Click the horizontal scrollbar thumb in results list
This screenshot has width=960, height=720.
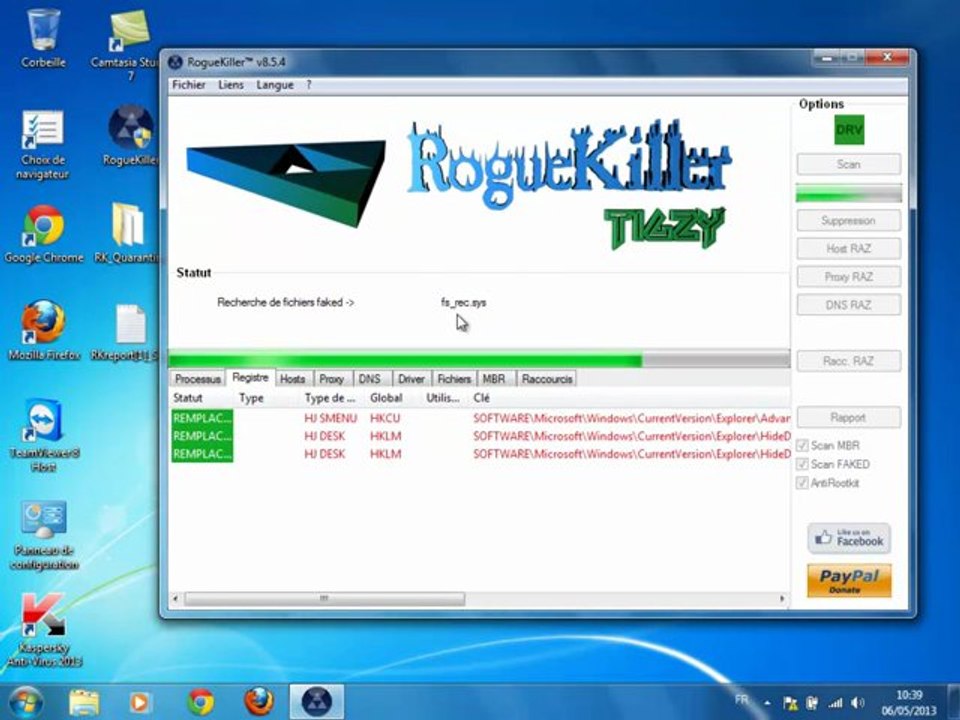[324, 598]
